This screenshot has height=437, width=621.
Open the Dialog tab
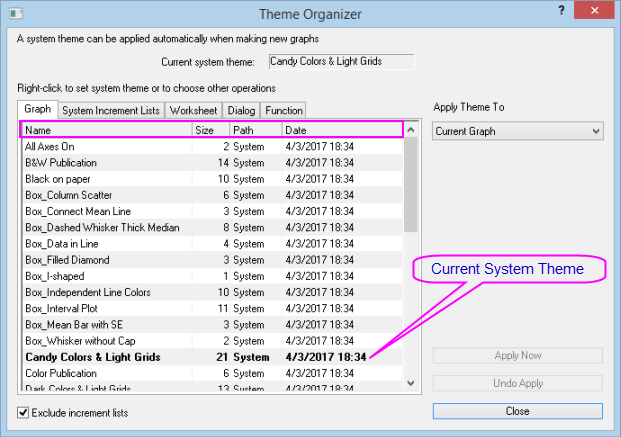pyautogui.click(x=241, y=110)
